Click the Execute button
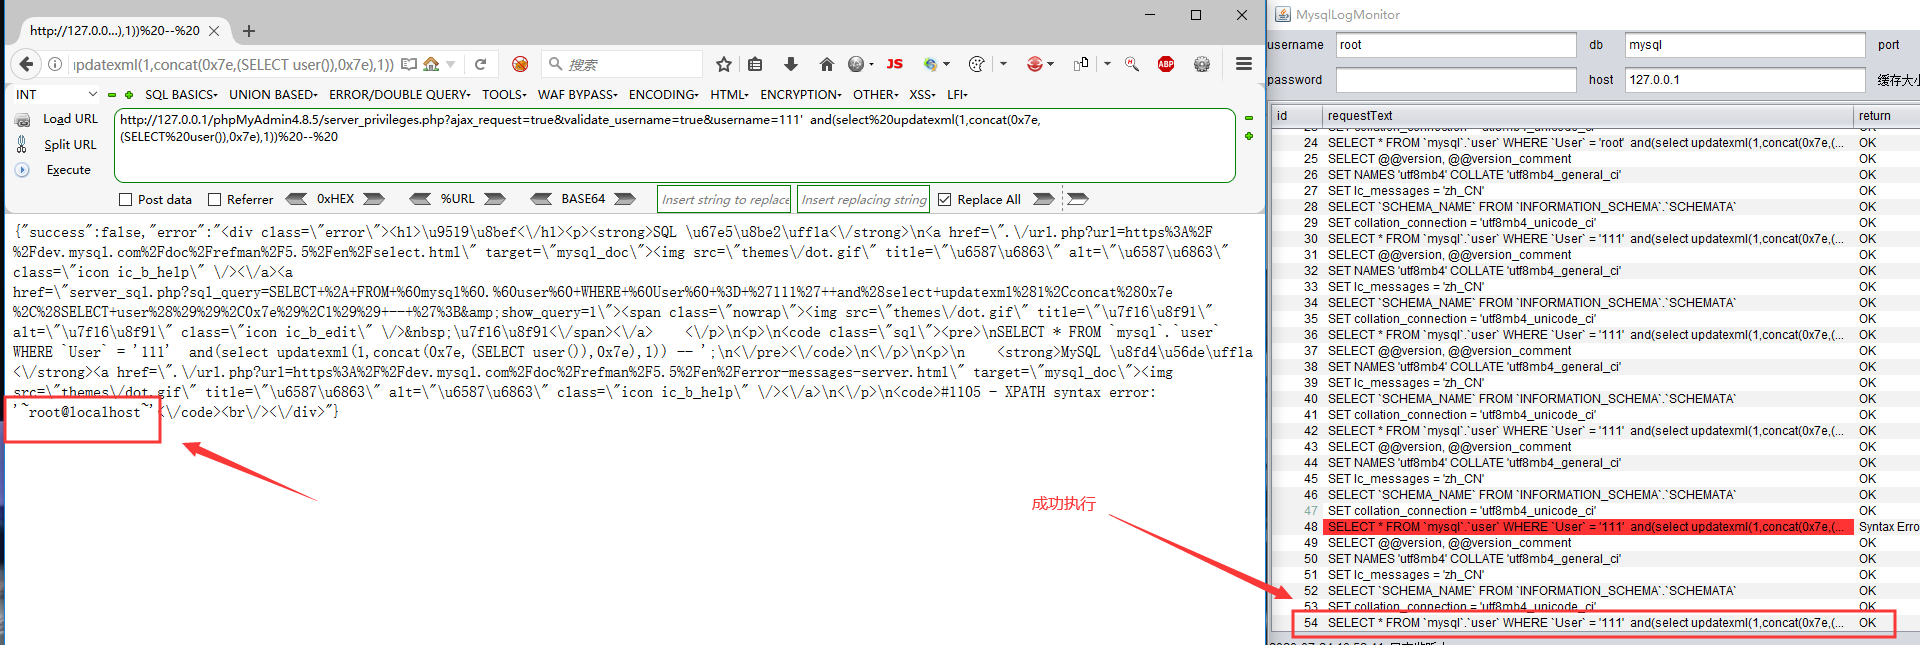The height and width of the screenshot is (645, 1920). pos(68,170)
